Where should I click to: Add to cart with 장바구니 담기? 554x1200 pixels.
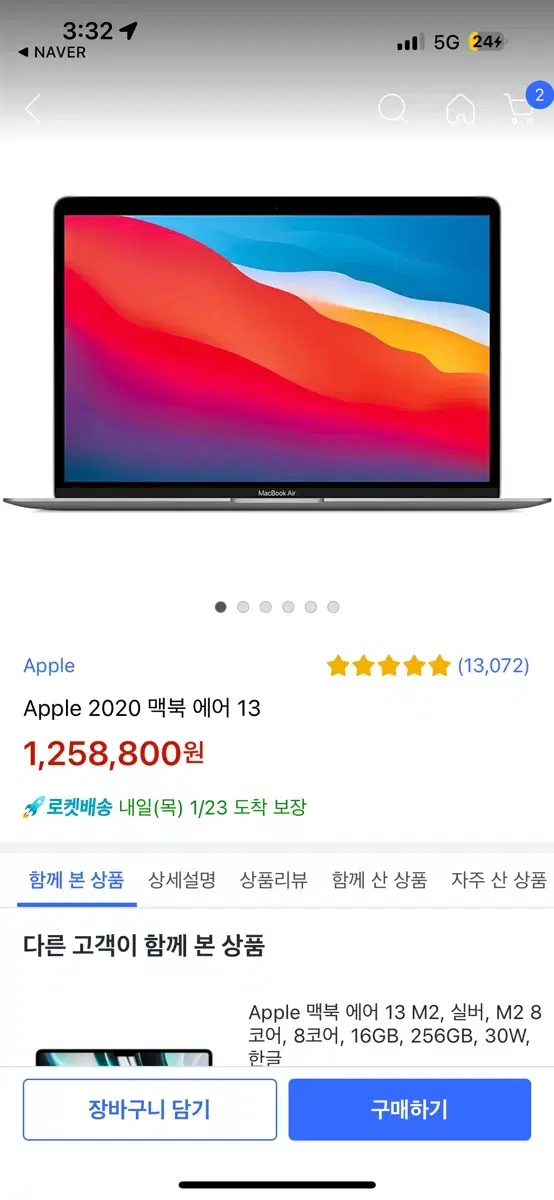pyautogui.click(x=149, y=1109)
